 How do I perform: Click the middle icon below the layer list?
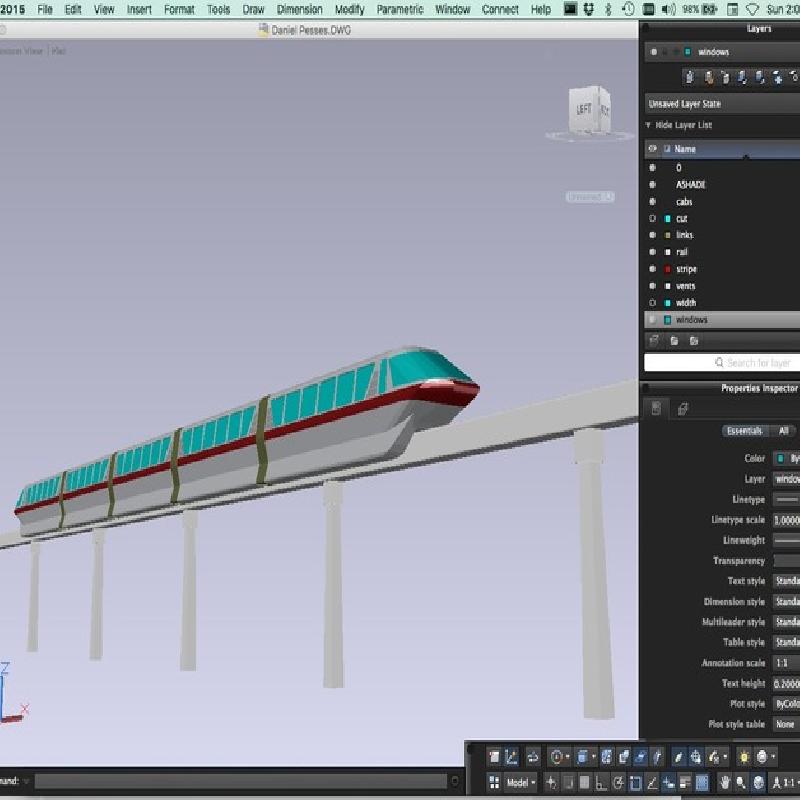[x=674, y=341]
